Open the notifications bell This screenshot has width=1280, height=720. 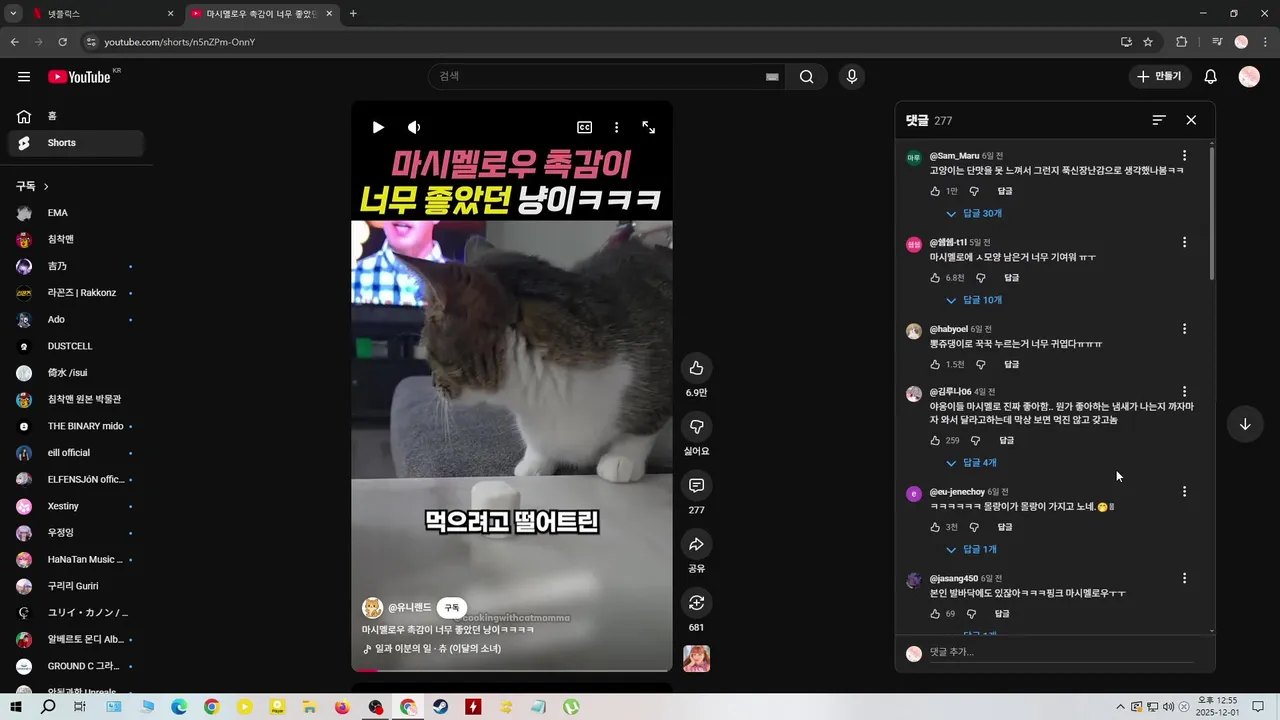[1210, 77]
